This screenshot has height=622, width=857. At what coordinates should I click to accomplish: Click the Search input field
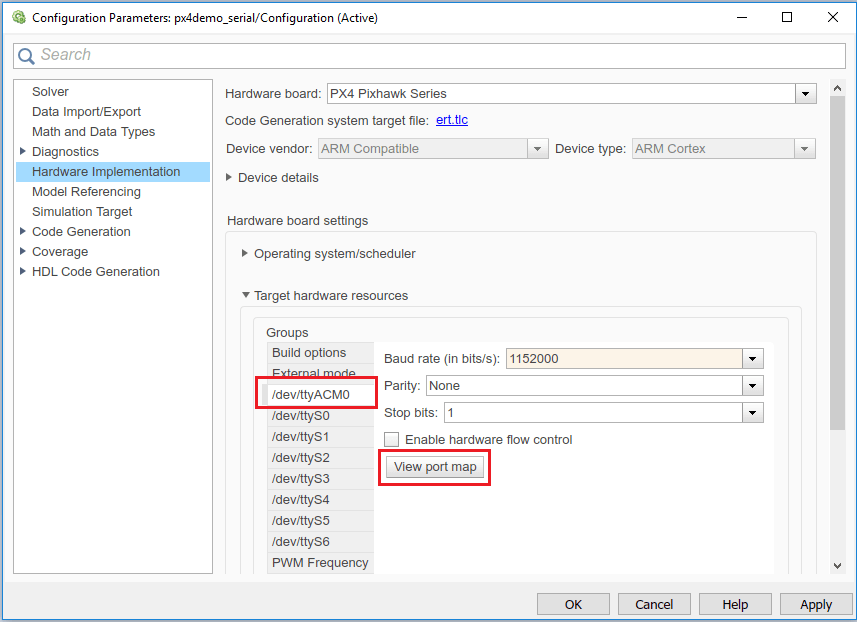coord(429,55)
